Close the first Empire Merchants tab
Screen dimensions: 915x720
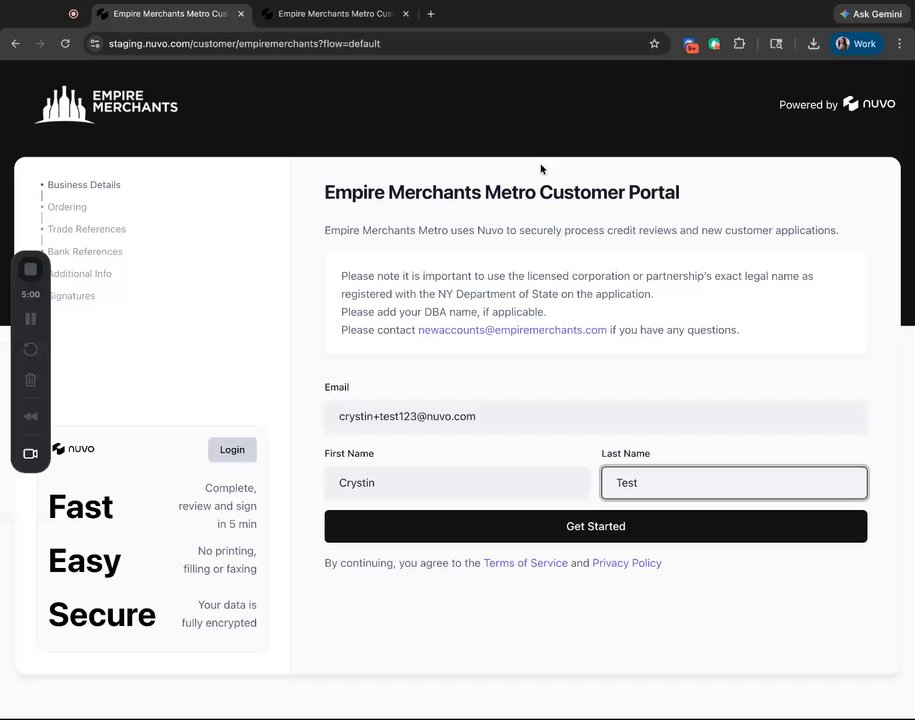(241, 14)
